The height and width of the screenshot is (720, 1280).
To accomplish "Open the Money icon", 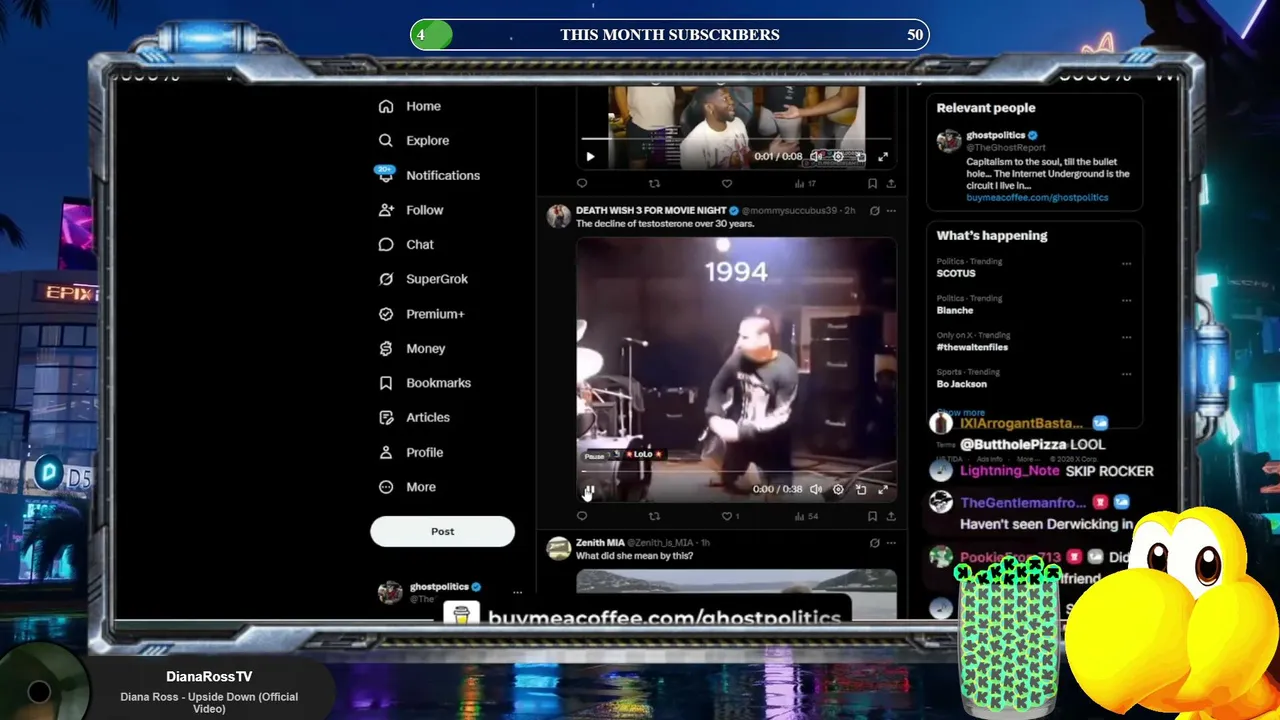I will click(x=386, y=348).
